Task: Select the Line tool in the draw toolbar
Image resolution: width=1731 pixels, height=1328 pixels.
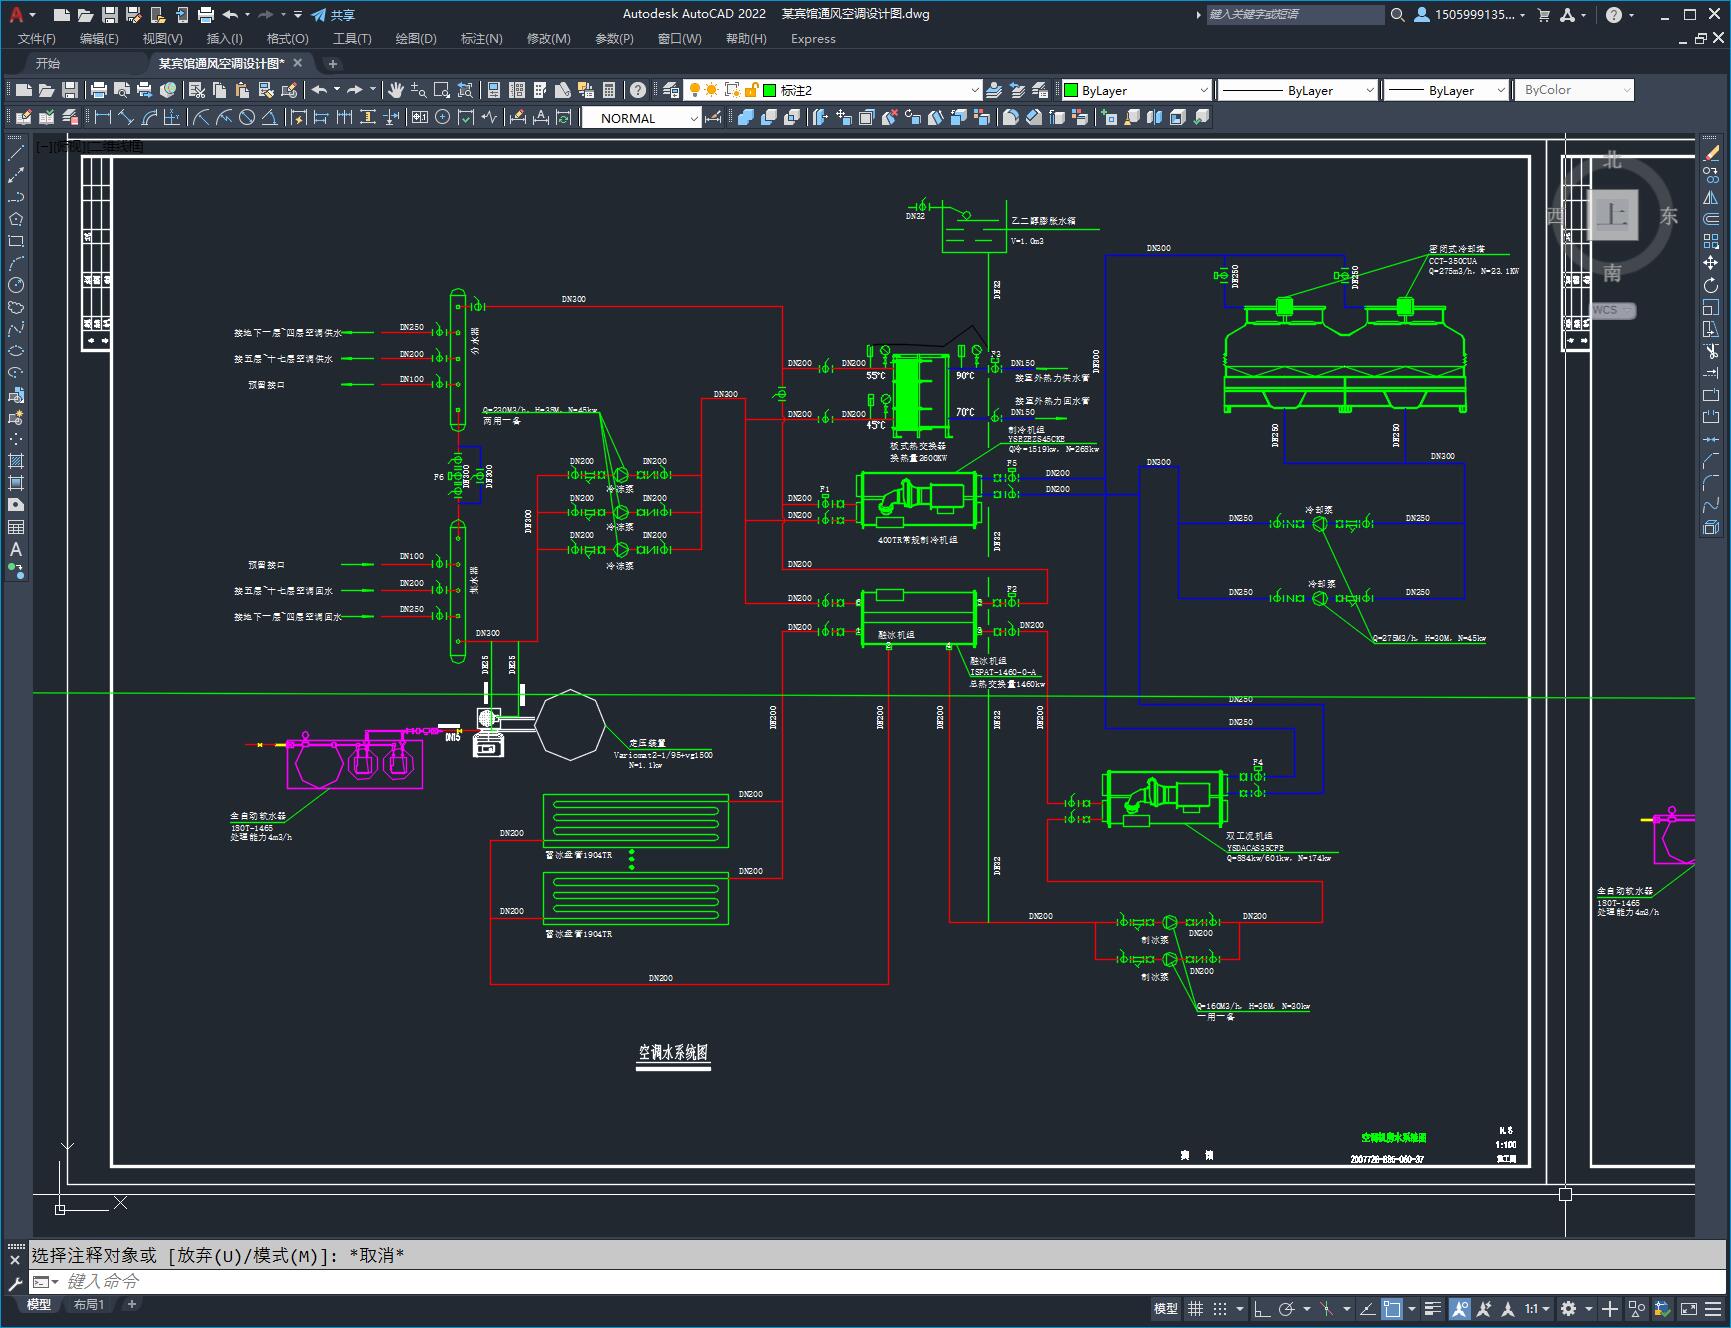Action: click(x=16, y=153)
